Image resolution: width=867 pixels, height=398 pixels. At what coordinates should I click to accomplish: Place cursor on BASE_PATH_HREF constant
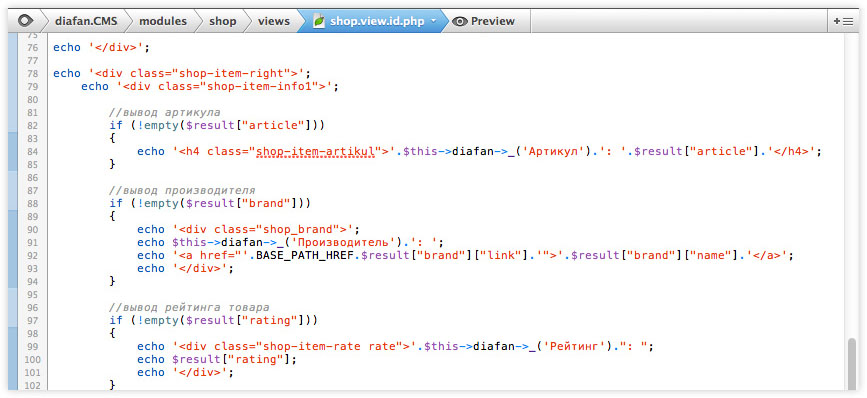305,255
